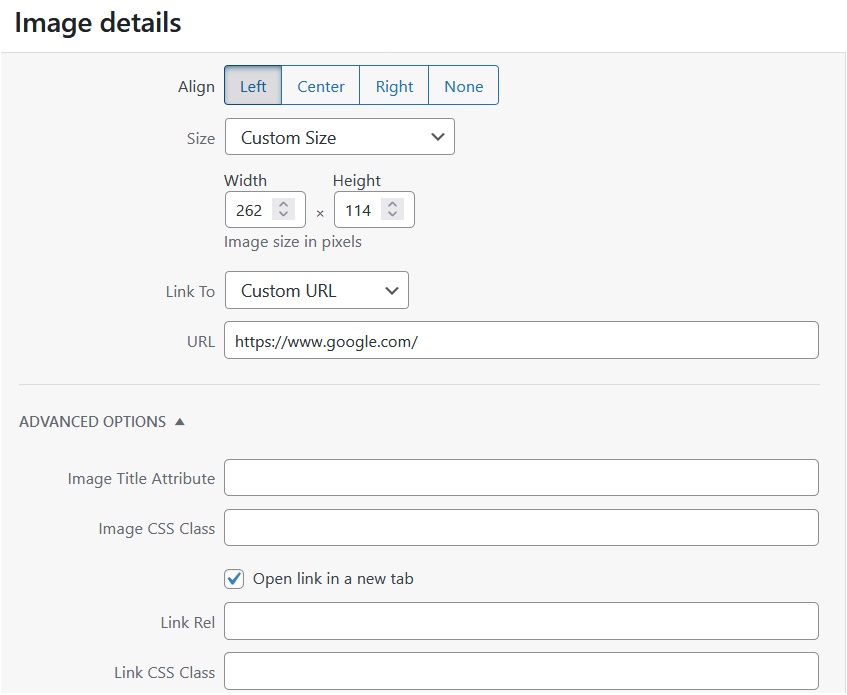The height and width of the screenshot is (695, 847).
Task: Set image alignment to Left
Action: coord(253,86)
